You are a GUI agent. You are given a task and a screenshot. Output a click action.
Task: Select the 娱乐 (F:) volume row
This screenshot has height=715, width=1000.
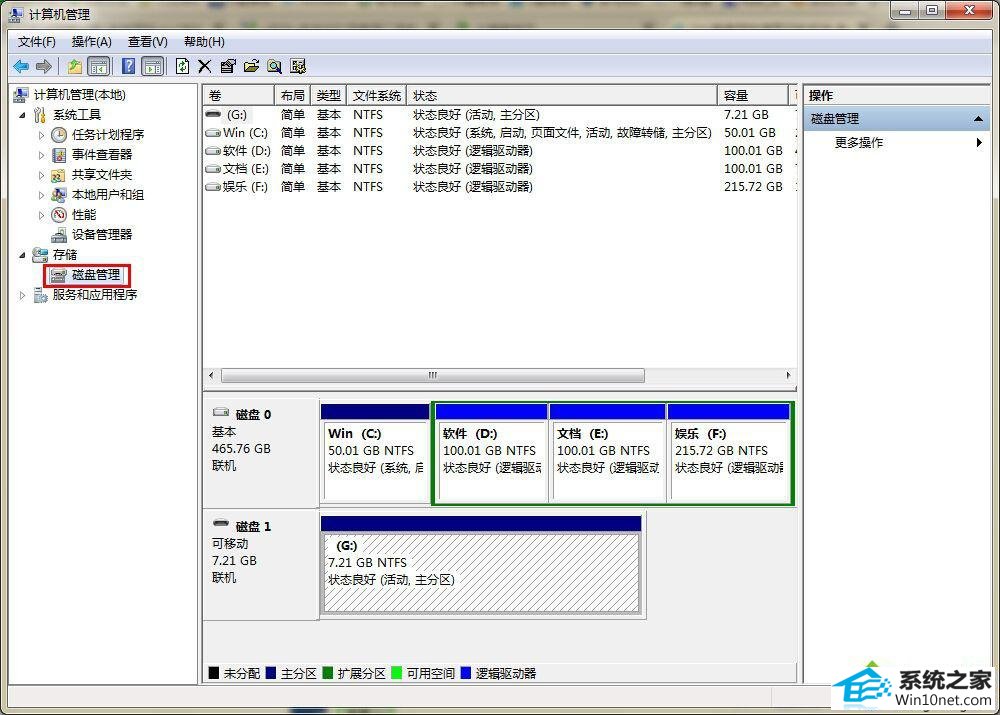coord(500,187)
